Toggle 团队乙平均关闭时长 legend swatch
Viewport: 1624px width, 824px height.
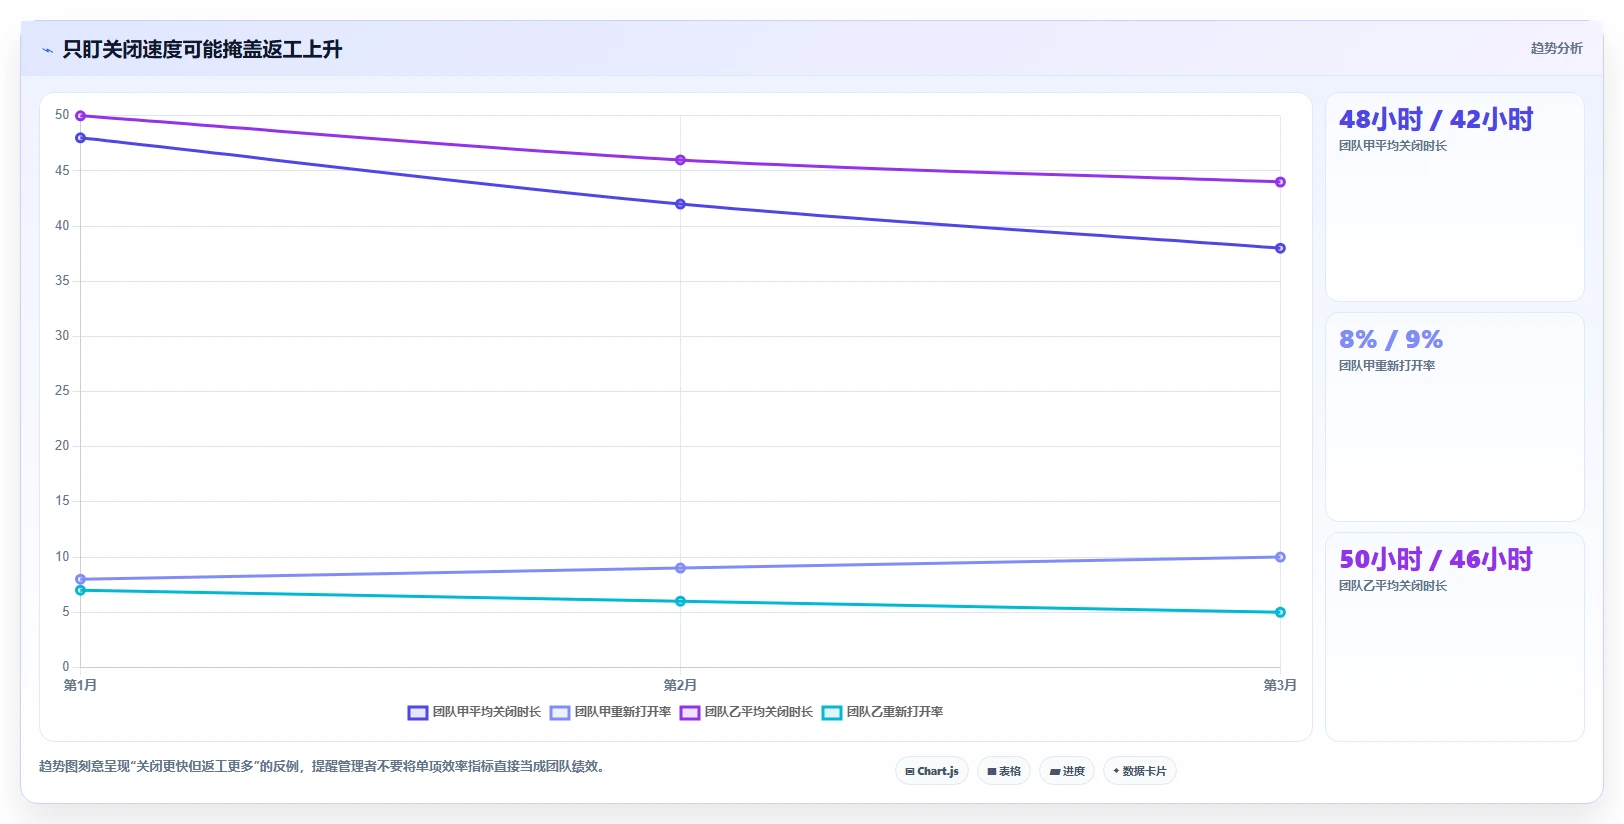(x=690, y=713)
